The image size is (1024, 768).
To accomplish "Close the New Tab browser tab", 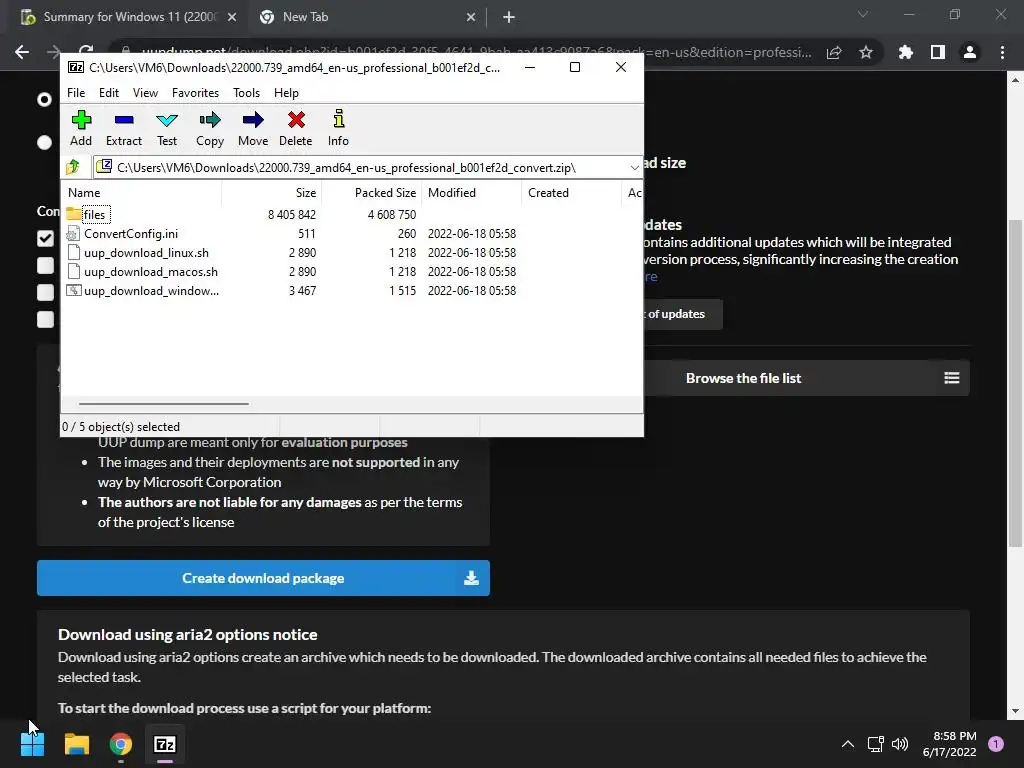I will click(x=471, y=18).
